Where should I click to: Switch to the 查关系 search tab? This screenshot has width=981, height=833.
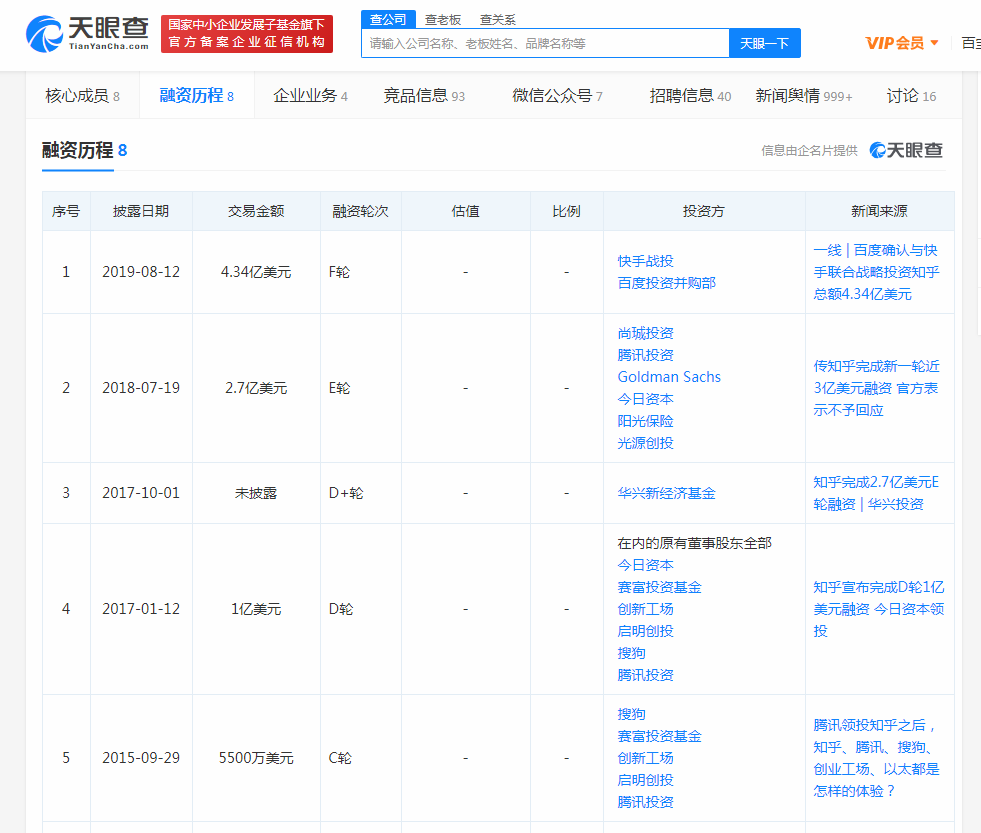[497, 18]
